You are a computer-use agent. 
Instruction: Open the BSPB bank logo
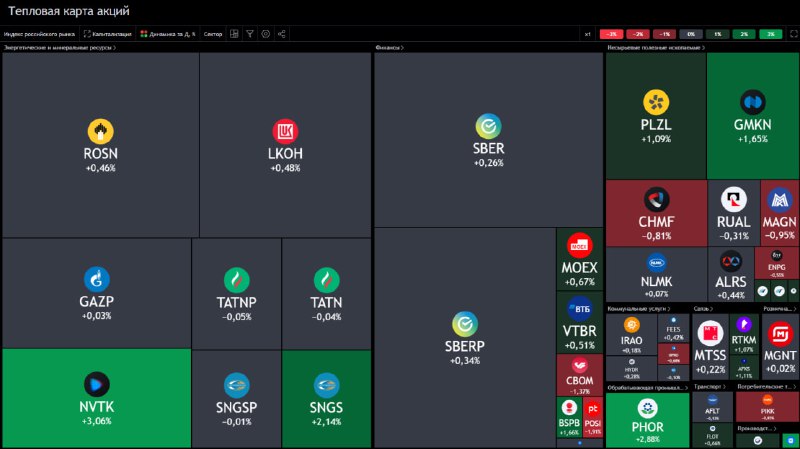click(x=569, y=408)
